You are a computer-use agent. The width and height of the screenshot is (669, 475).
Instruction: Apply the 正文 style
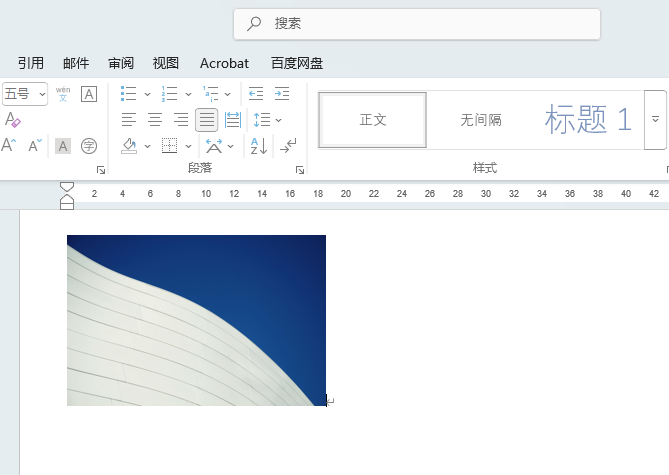(x=372, y=120)
